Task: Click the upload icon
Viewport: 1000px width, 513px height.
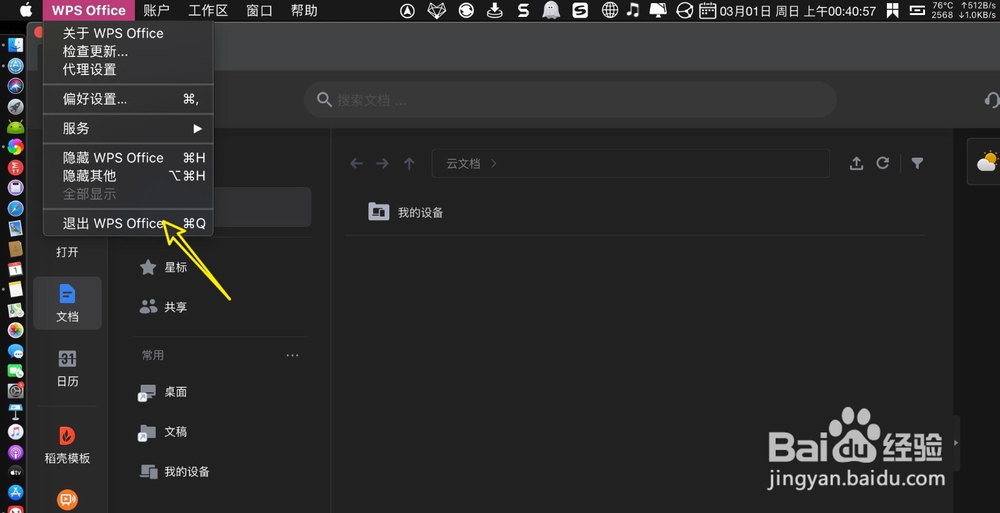Action: point(857,163)
